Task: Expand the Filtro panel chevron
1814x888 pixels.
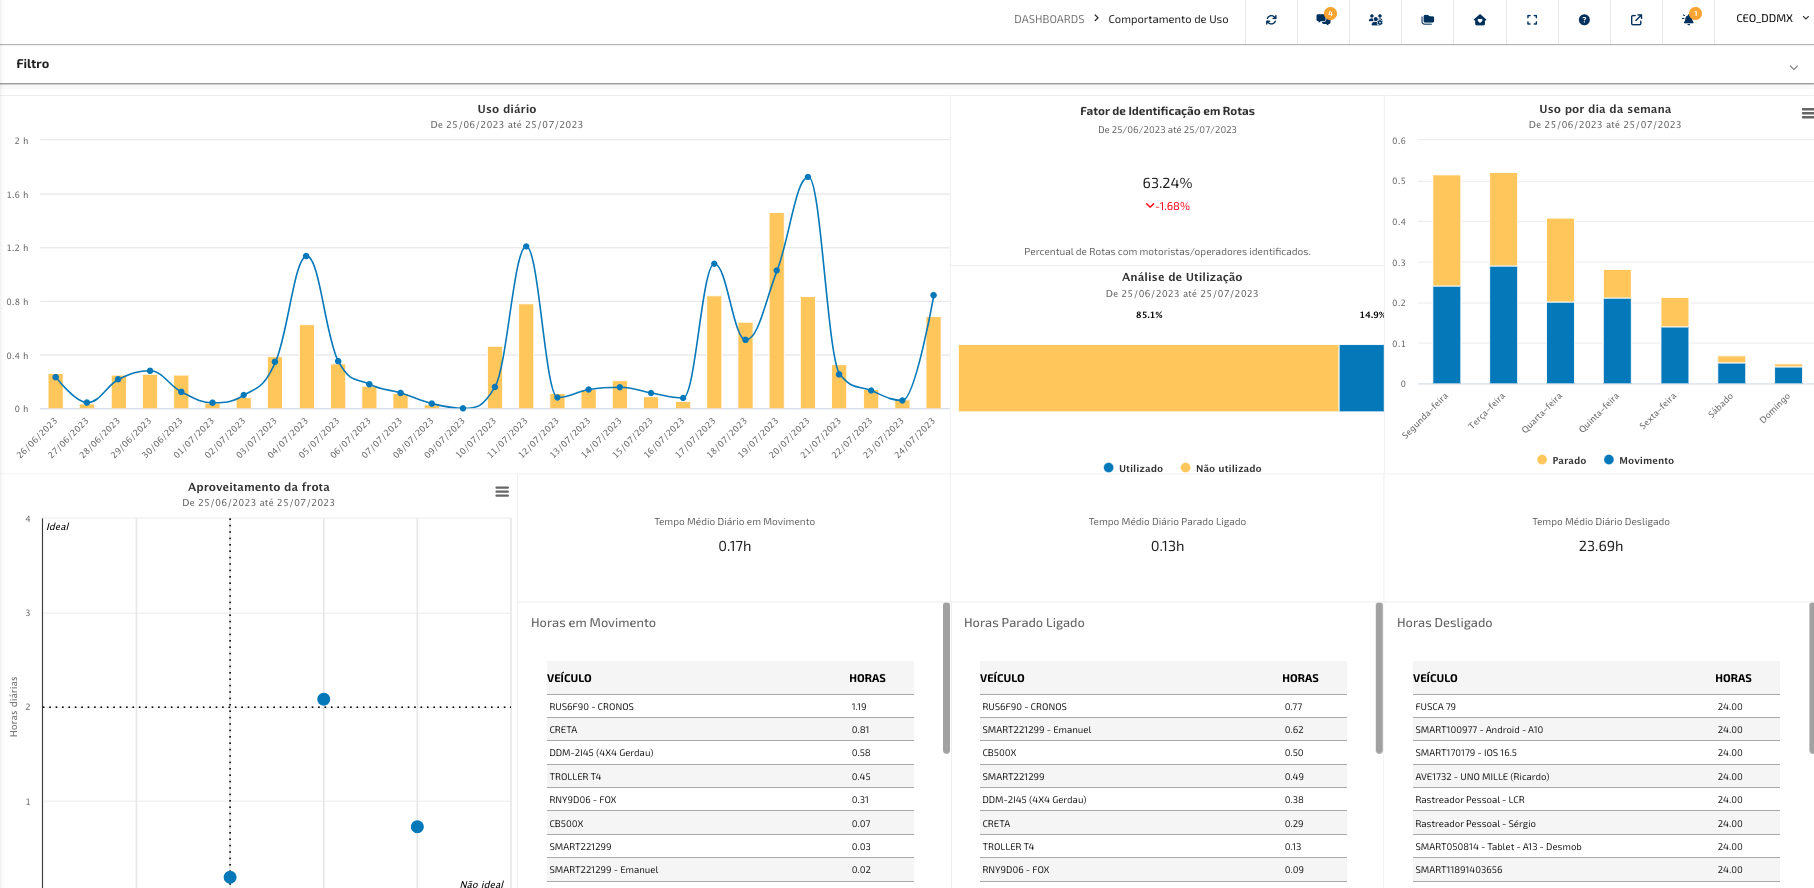Action: point(1793,67)
